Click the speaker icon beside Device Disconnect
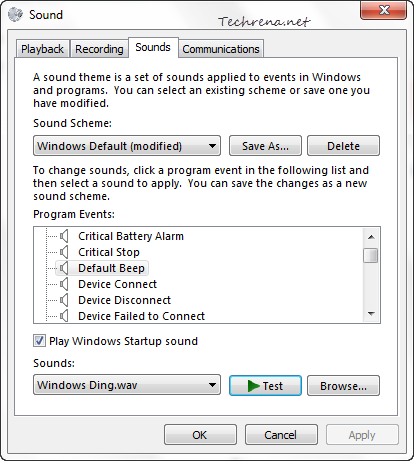Viewport: 414px width, 461px height. click(x=64, y=300)
